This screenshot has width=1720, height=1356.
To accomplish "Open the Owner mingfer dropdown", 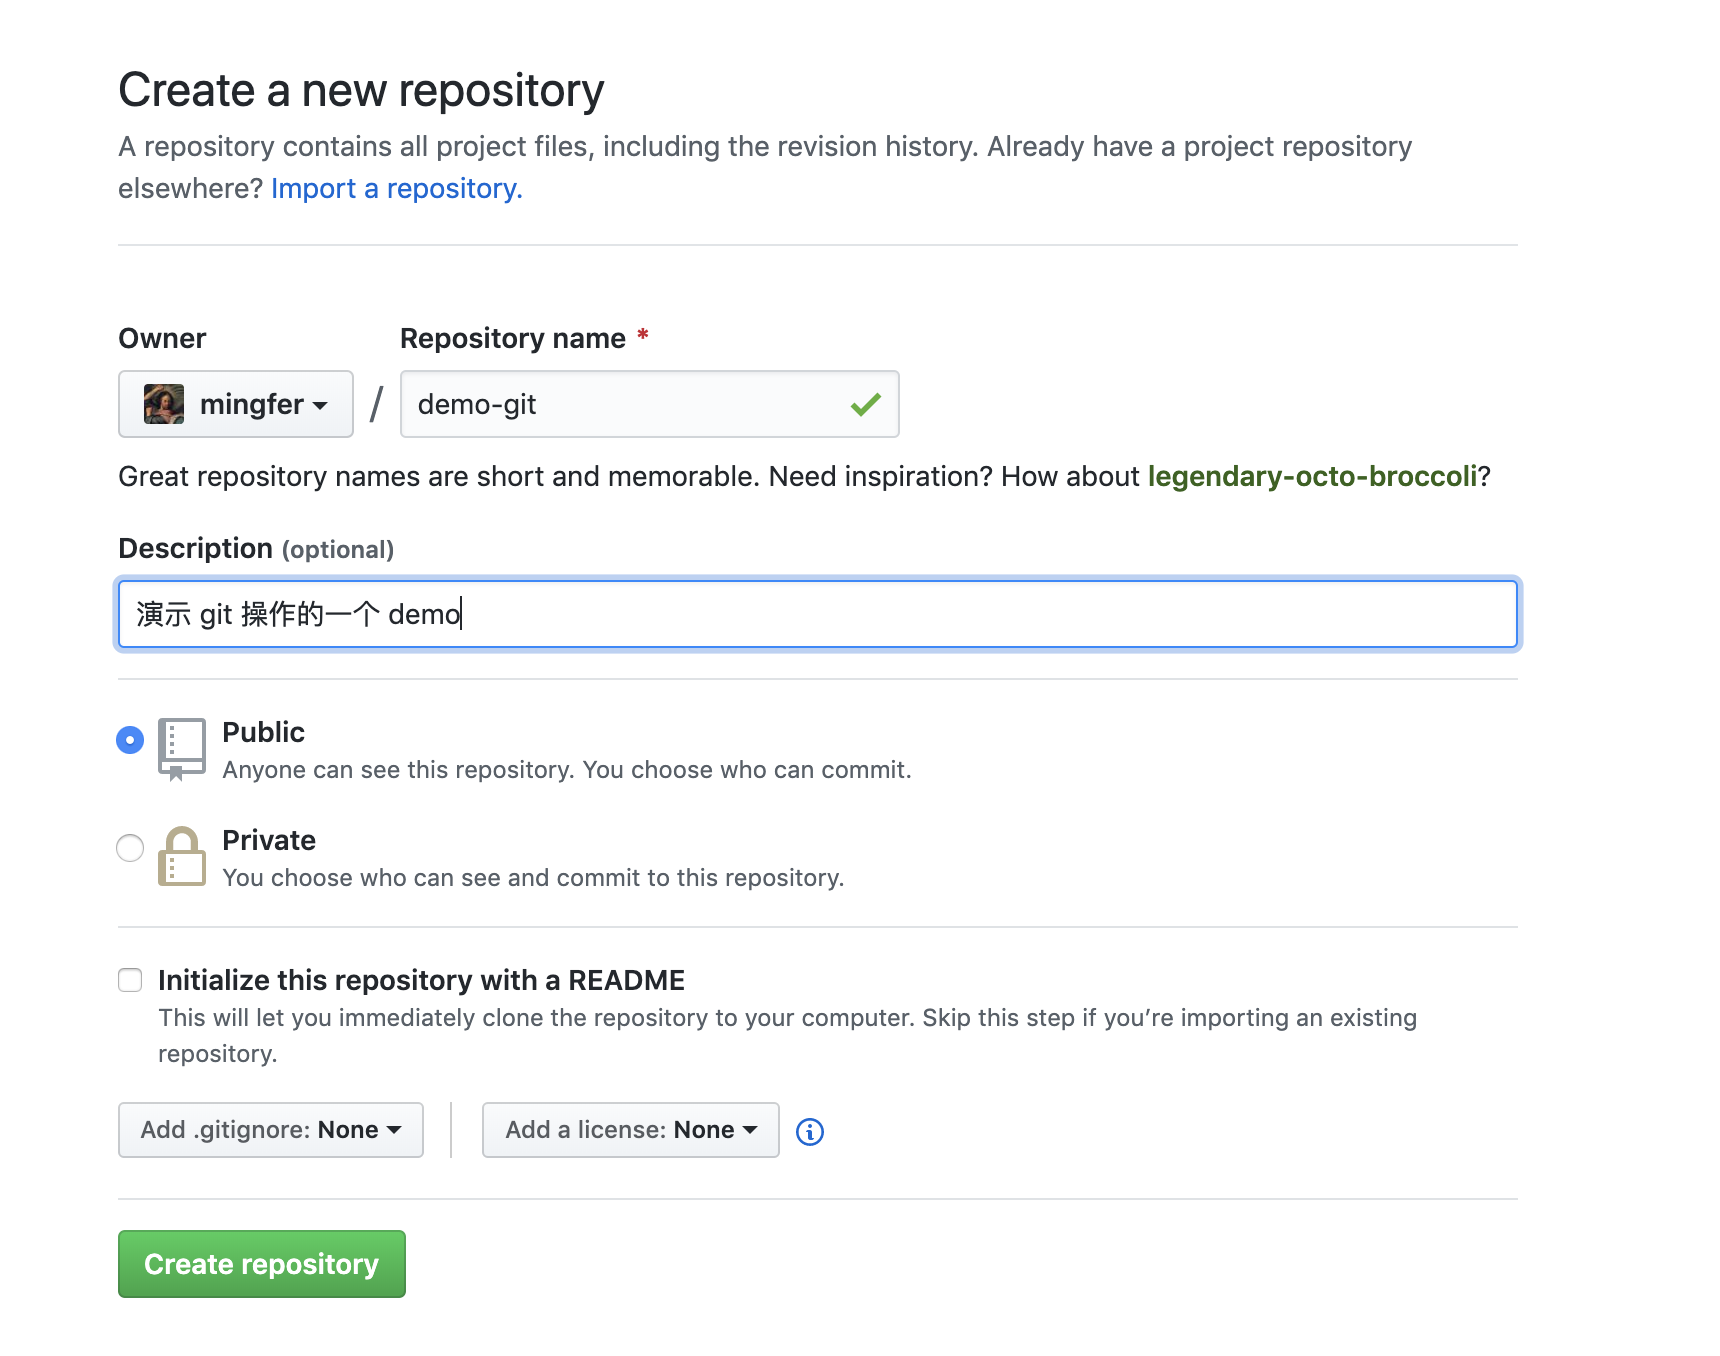I will click(x=236, y=404).
